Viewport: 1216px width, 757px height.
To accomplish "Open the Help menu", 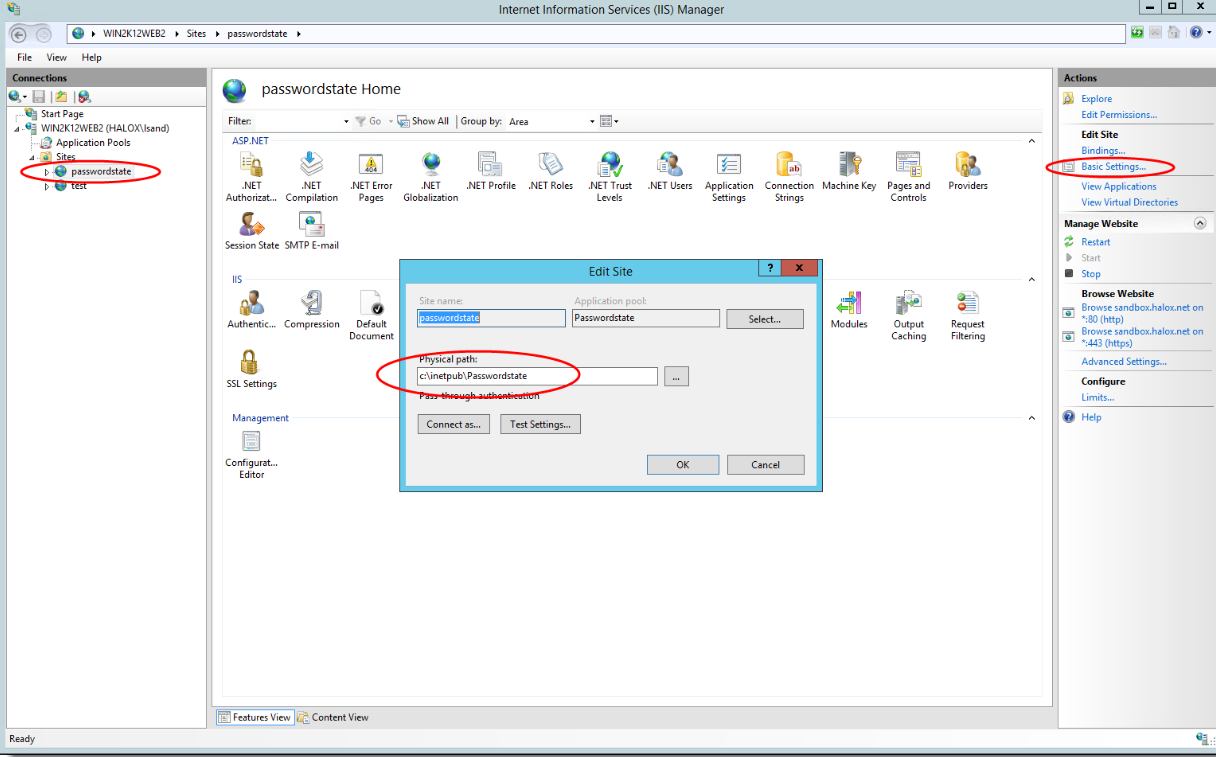I will (x=92, y=58).
